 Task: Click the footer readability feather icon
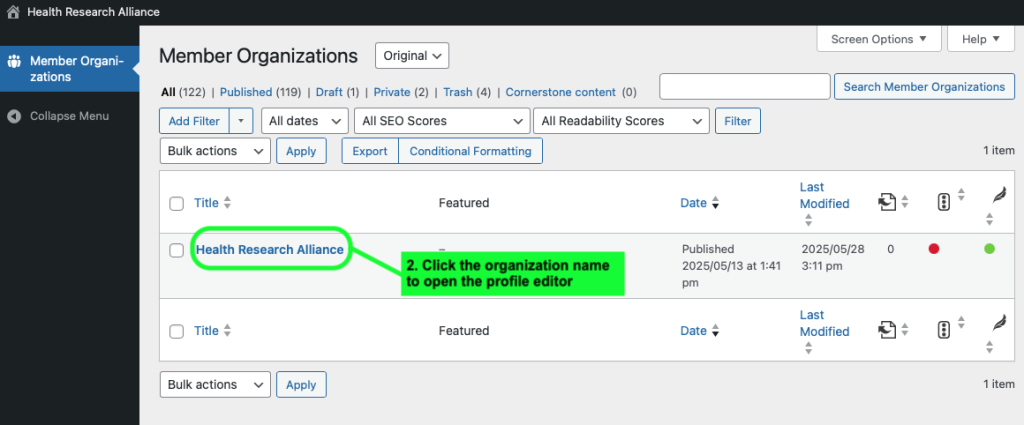(x=999, y=324)
